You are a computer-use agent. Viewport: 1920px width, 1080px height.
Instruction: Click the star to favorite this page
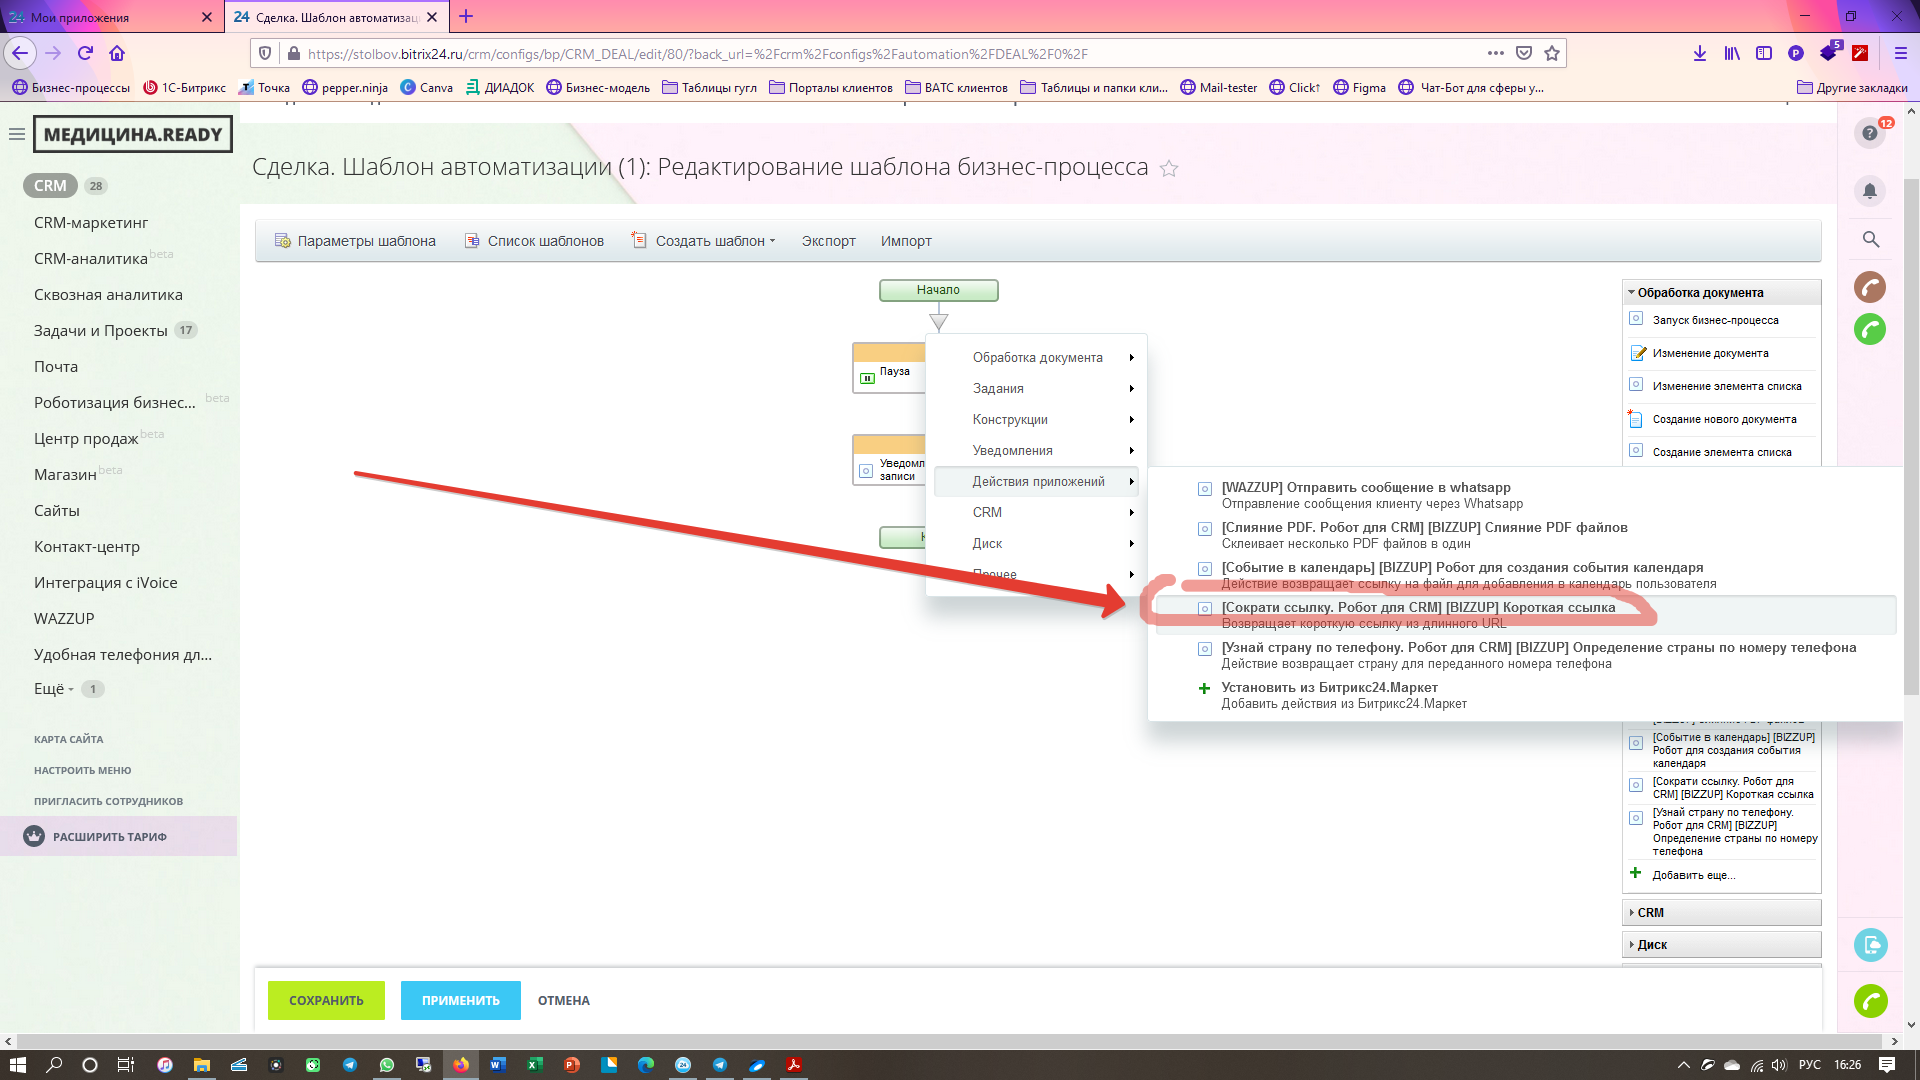tap(1168, 169)
